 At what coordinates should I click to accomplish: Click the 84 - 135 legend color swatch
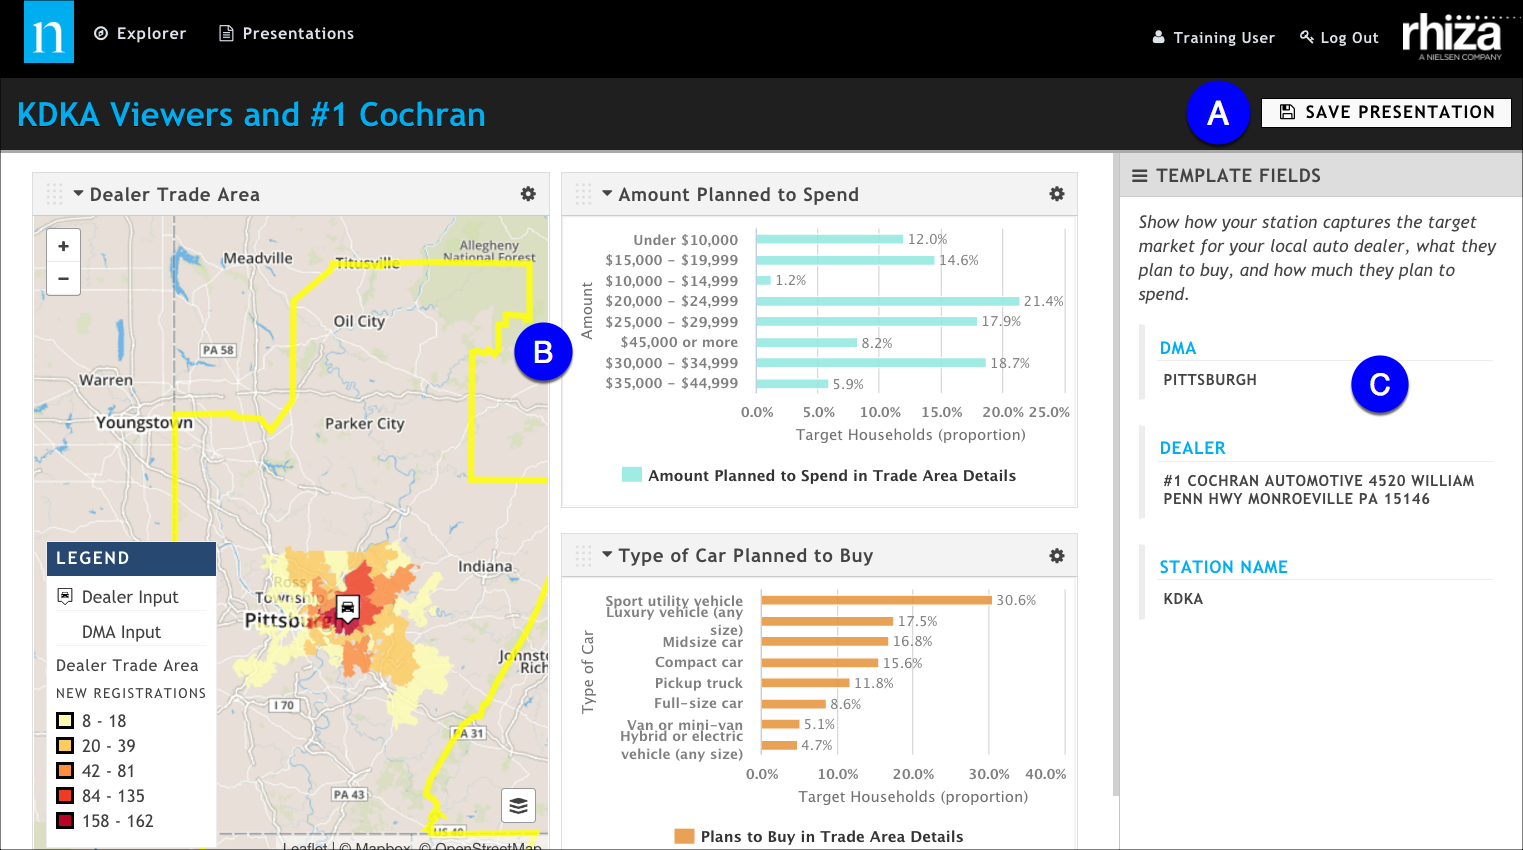(65, 796)
